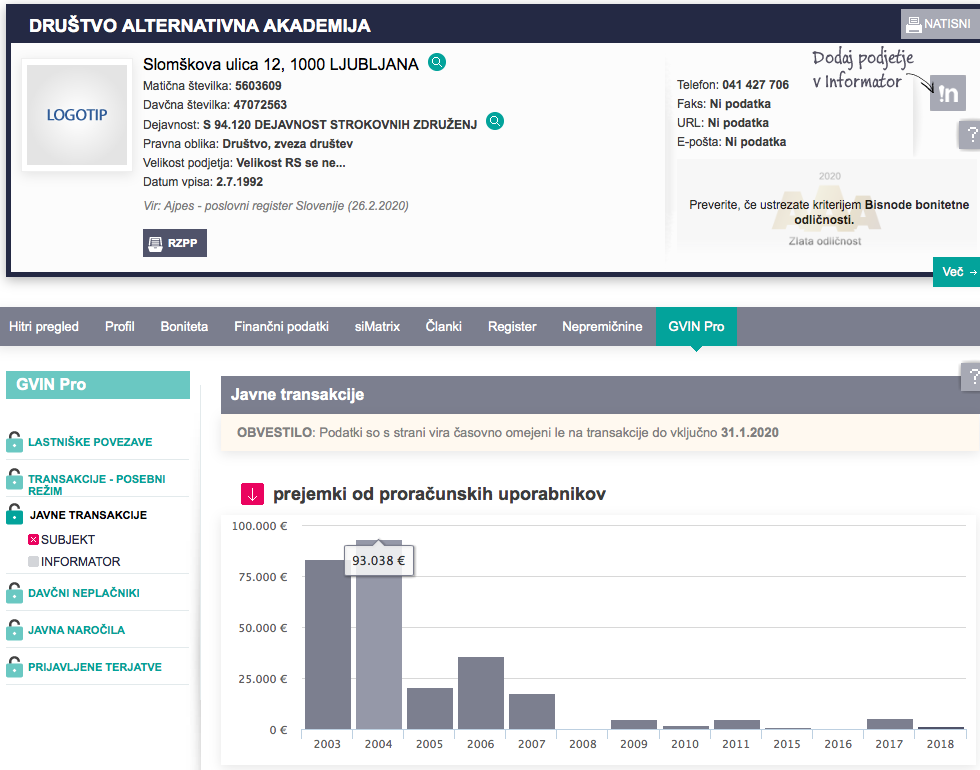The image size is (980, 770).
Task: Add company via the Informator !n icon
Action: coord(948,94)
